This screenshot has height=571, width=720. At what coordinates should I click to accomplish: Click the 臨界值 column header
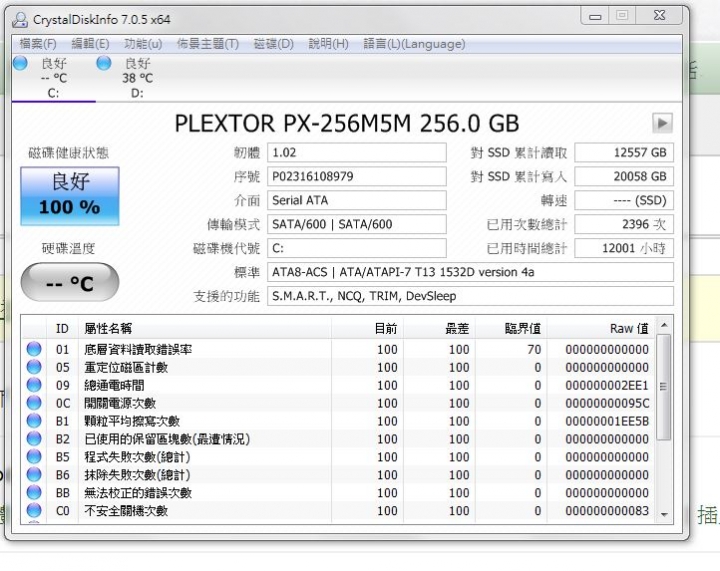pos(511,328)
